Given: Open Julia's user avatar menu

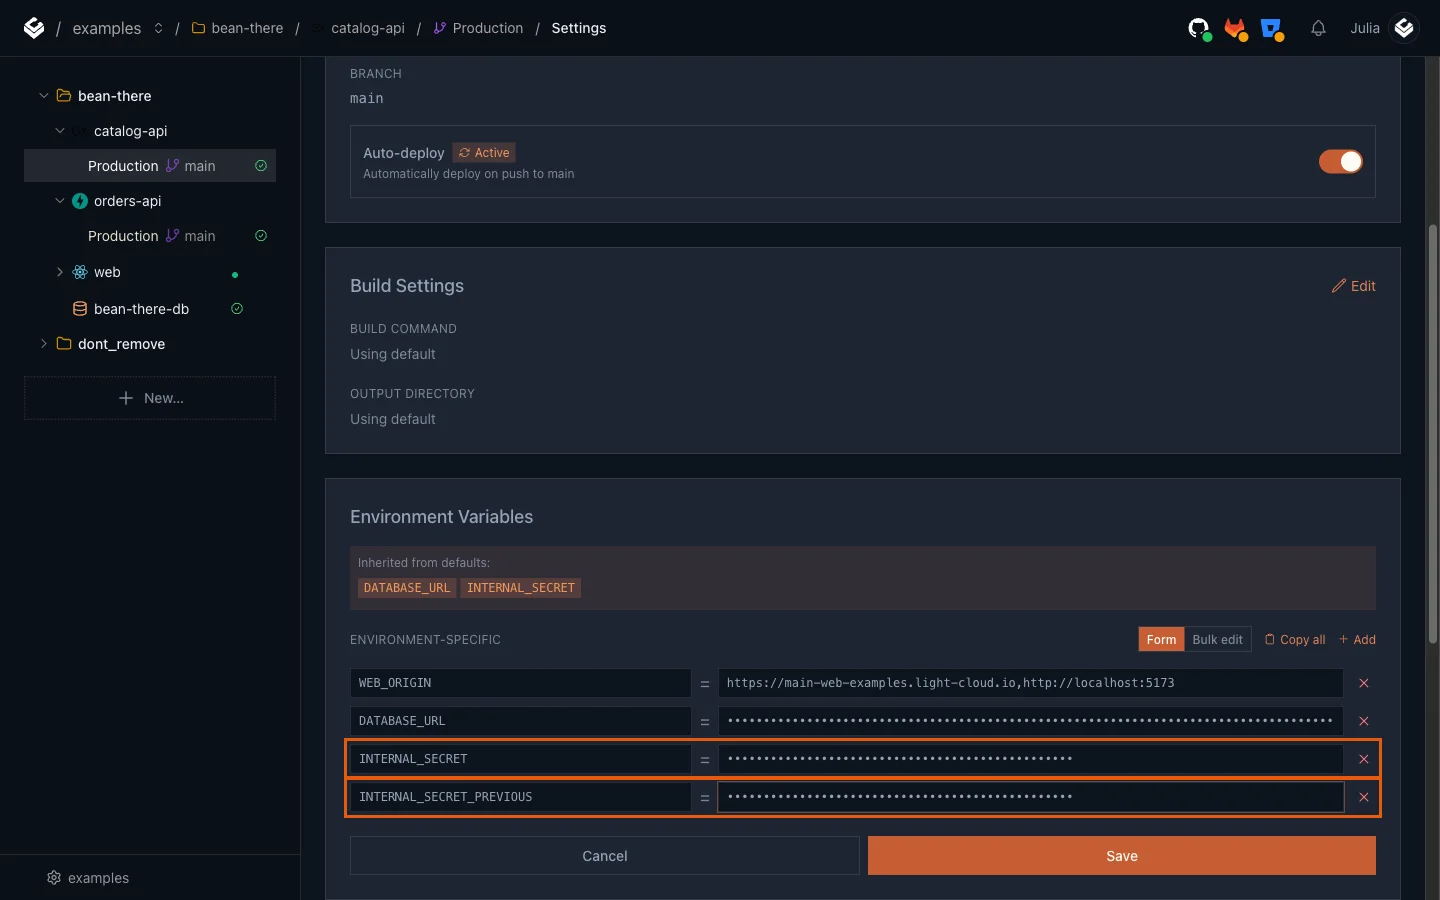Looking at the screenshot, I should tap(1404, 28).
